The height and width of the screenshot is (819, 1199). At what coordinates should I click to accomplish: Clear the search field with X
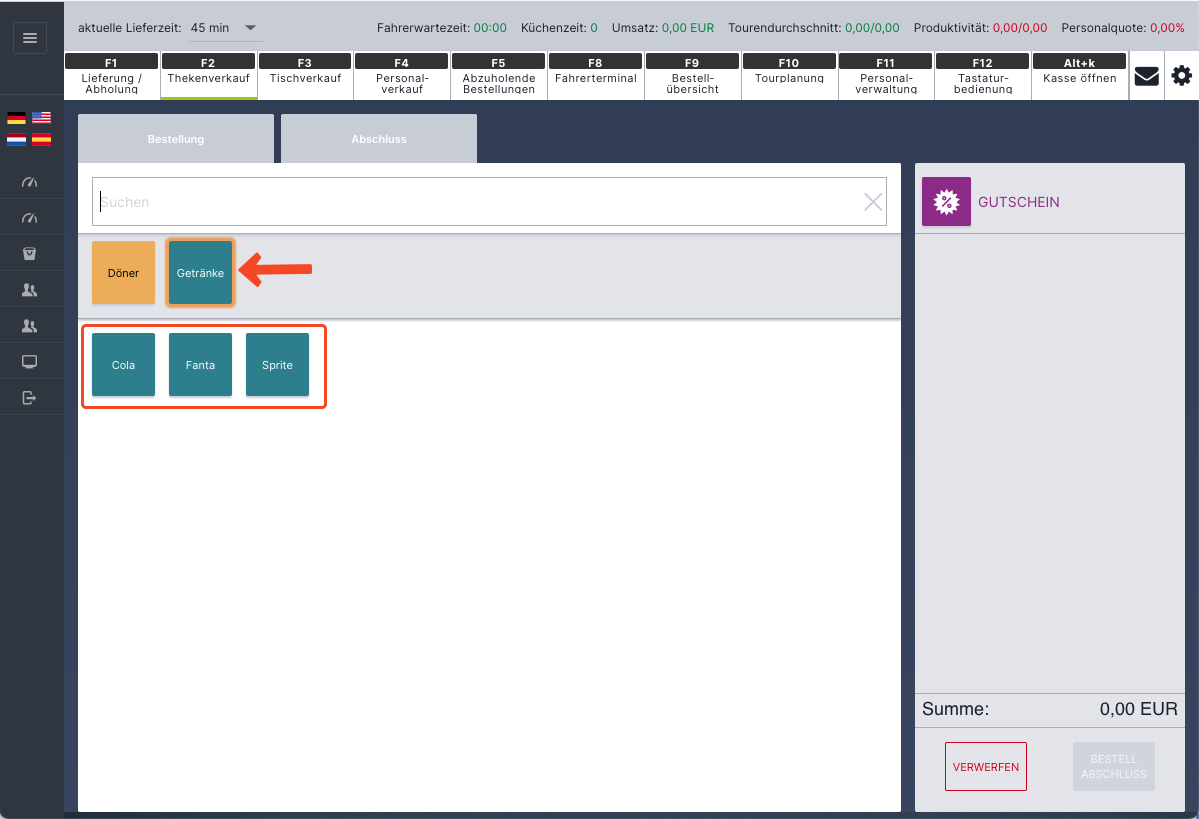tap(872, 202)
